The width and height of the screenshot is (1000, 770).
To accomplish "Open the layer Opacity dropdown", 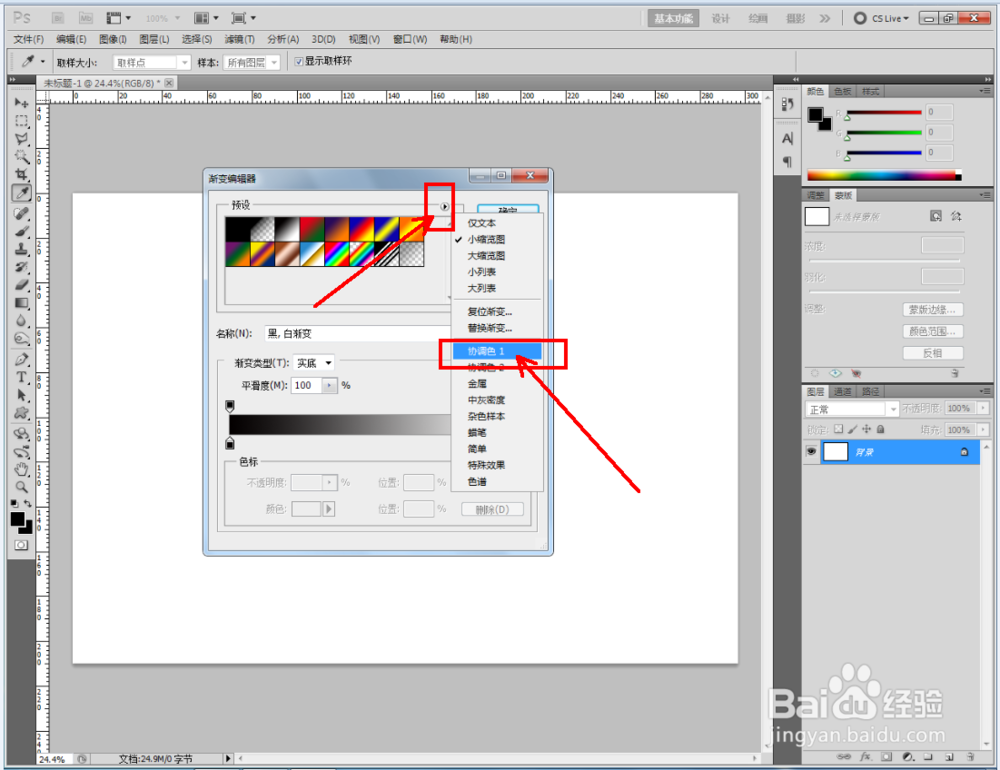I will [983, 408].
